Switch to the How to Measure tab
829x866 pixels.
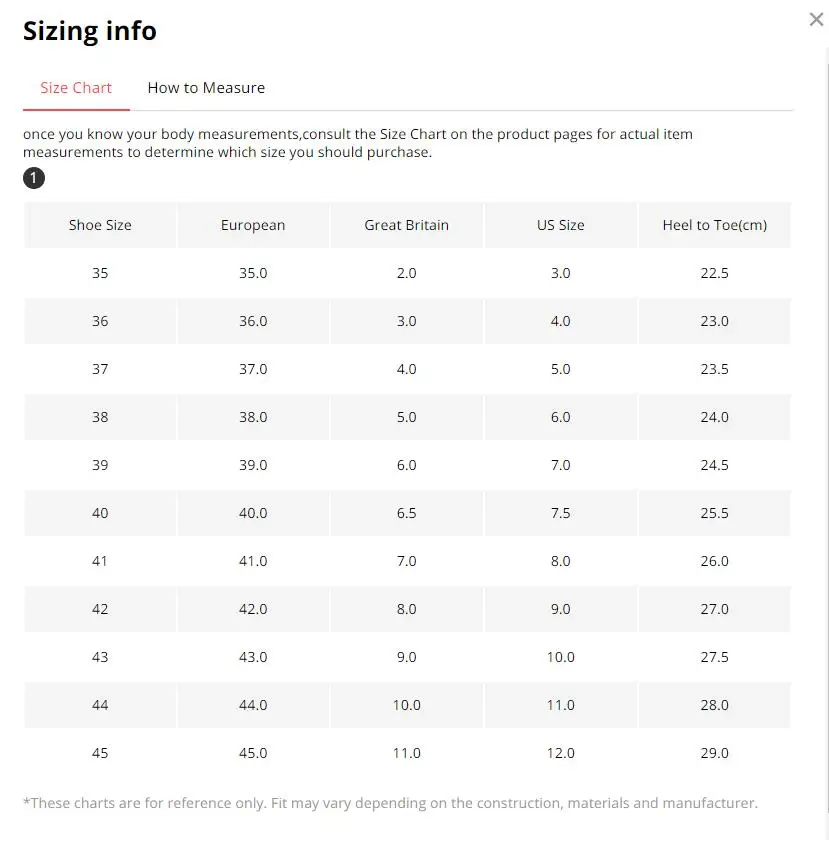pyautogui.click(x=206, y=88)
